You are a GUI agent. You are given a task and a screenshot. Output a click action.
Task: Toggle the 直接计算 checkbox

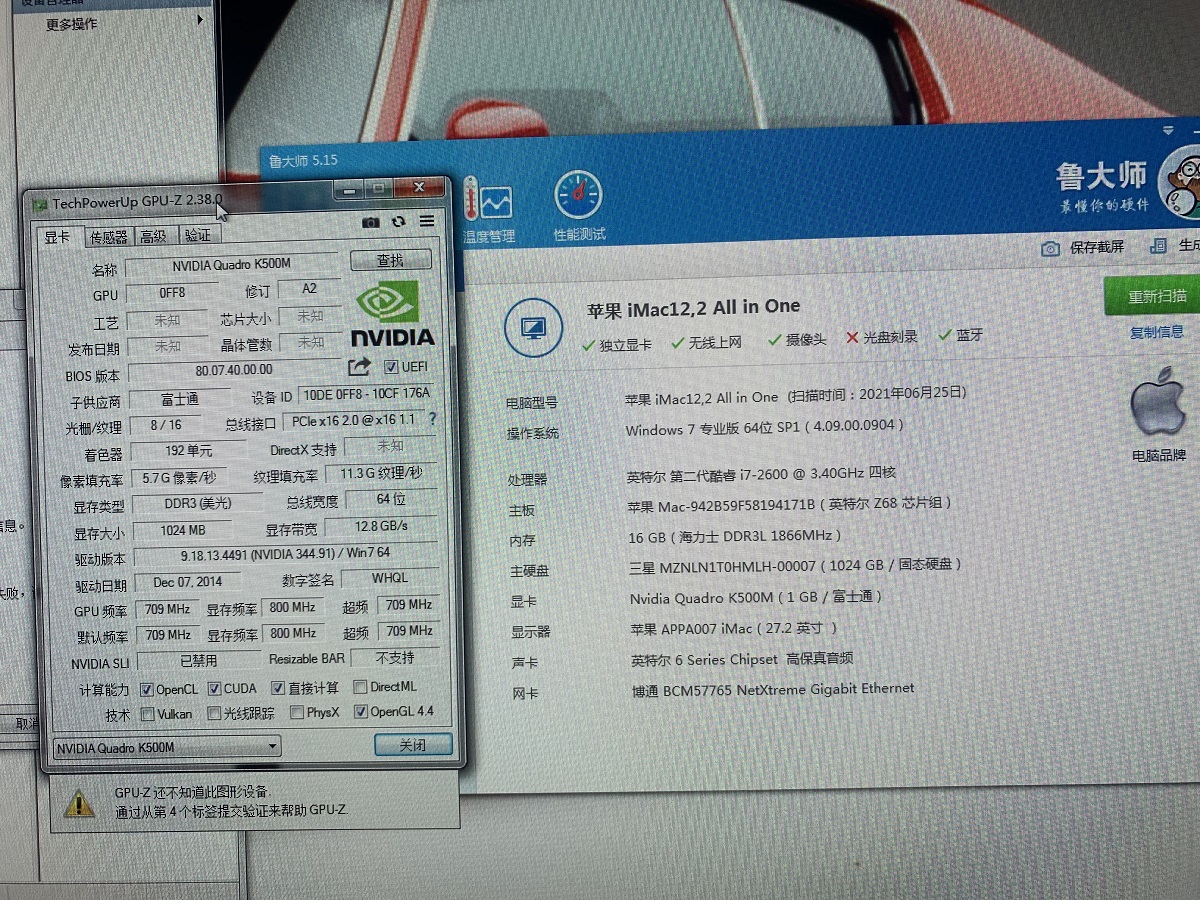[278, 688]
